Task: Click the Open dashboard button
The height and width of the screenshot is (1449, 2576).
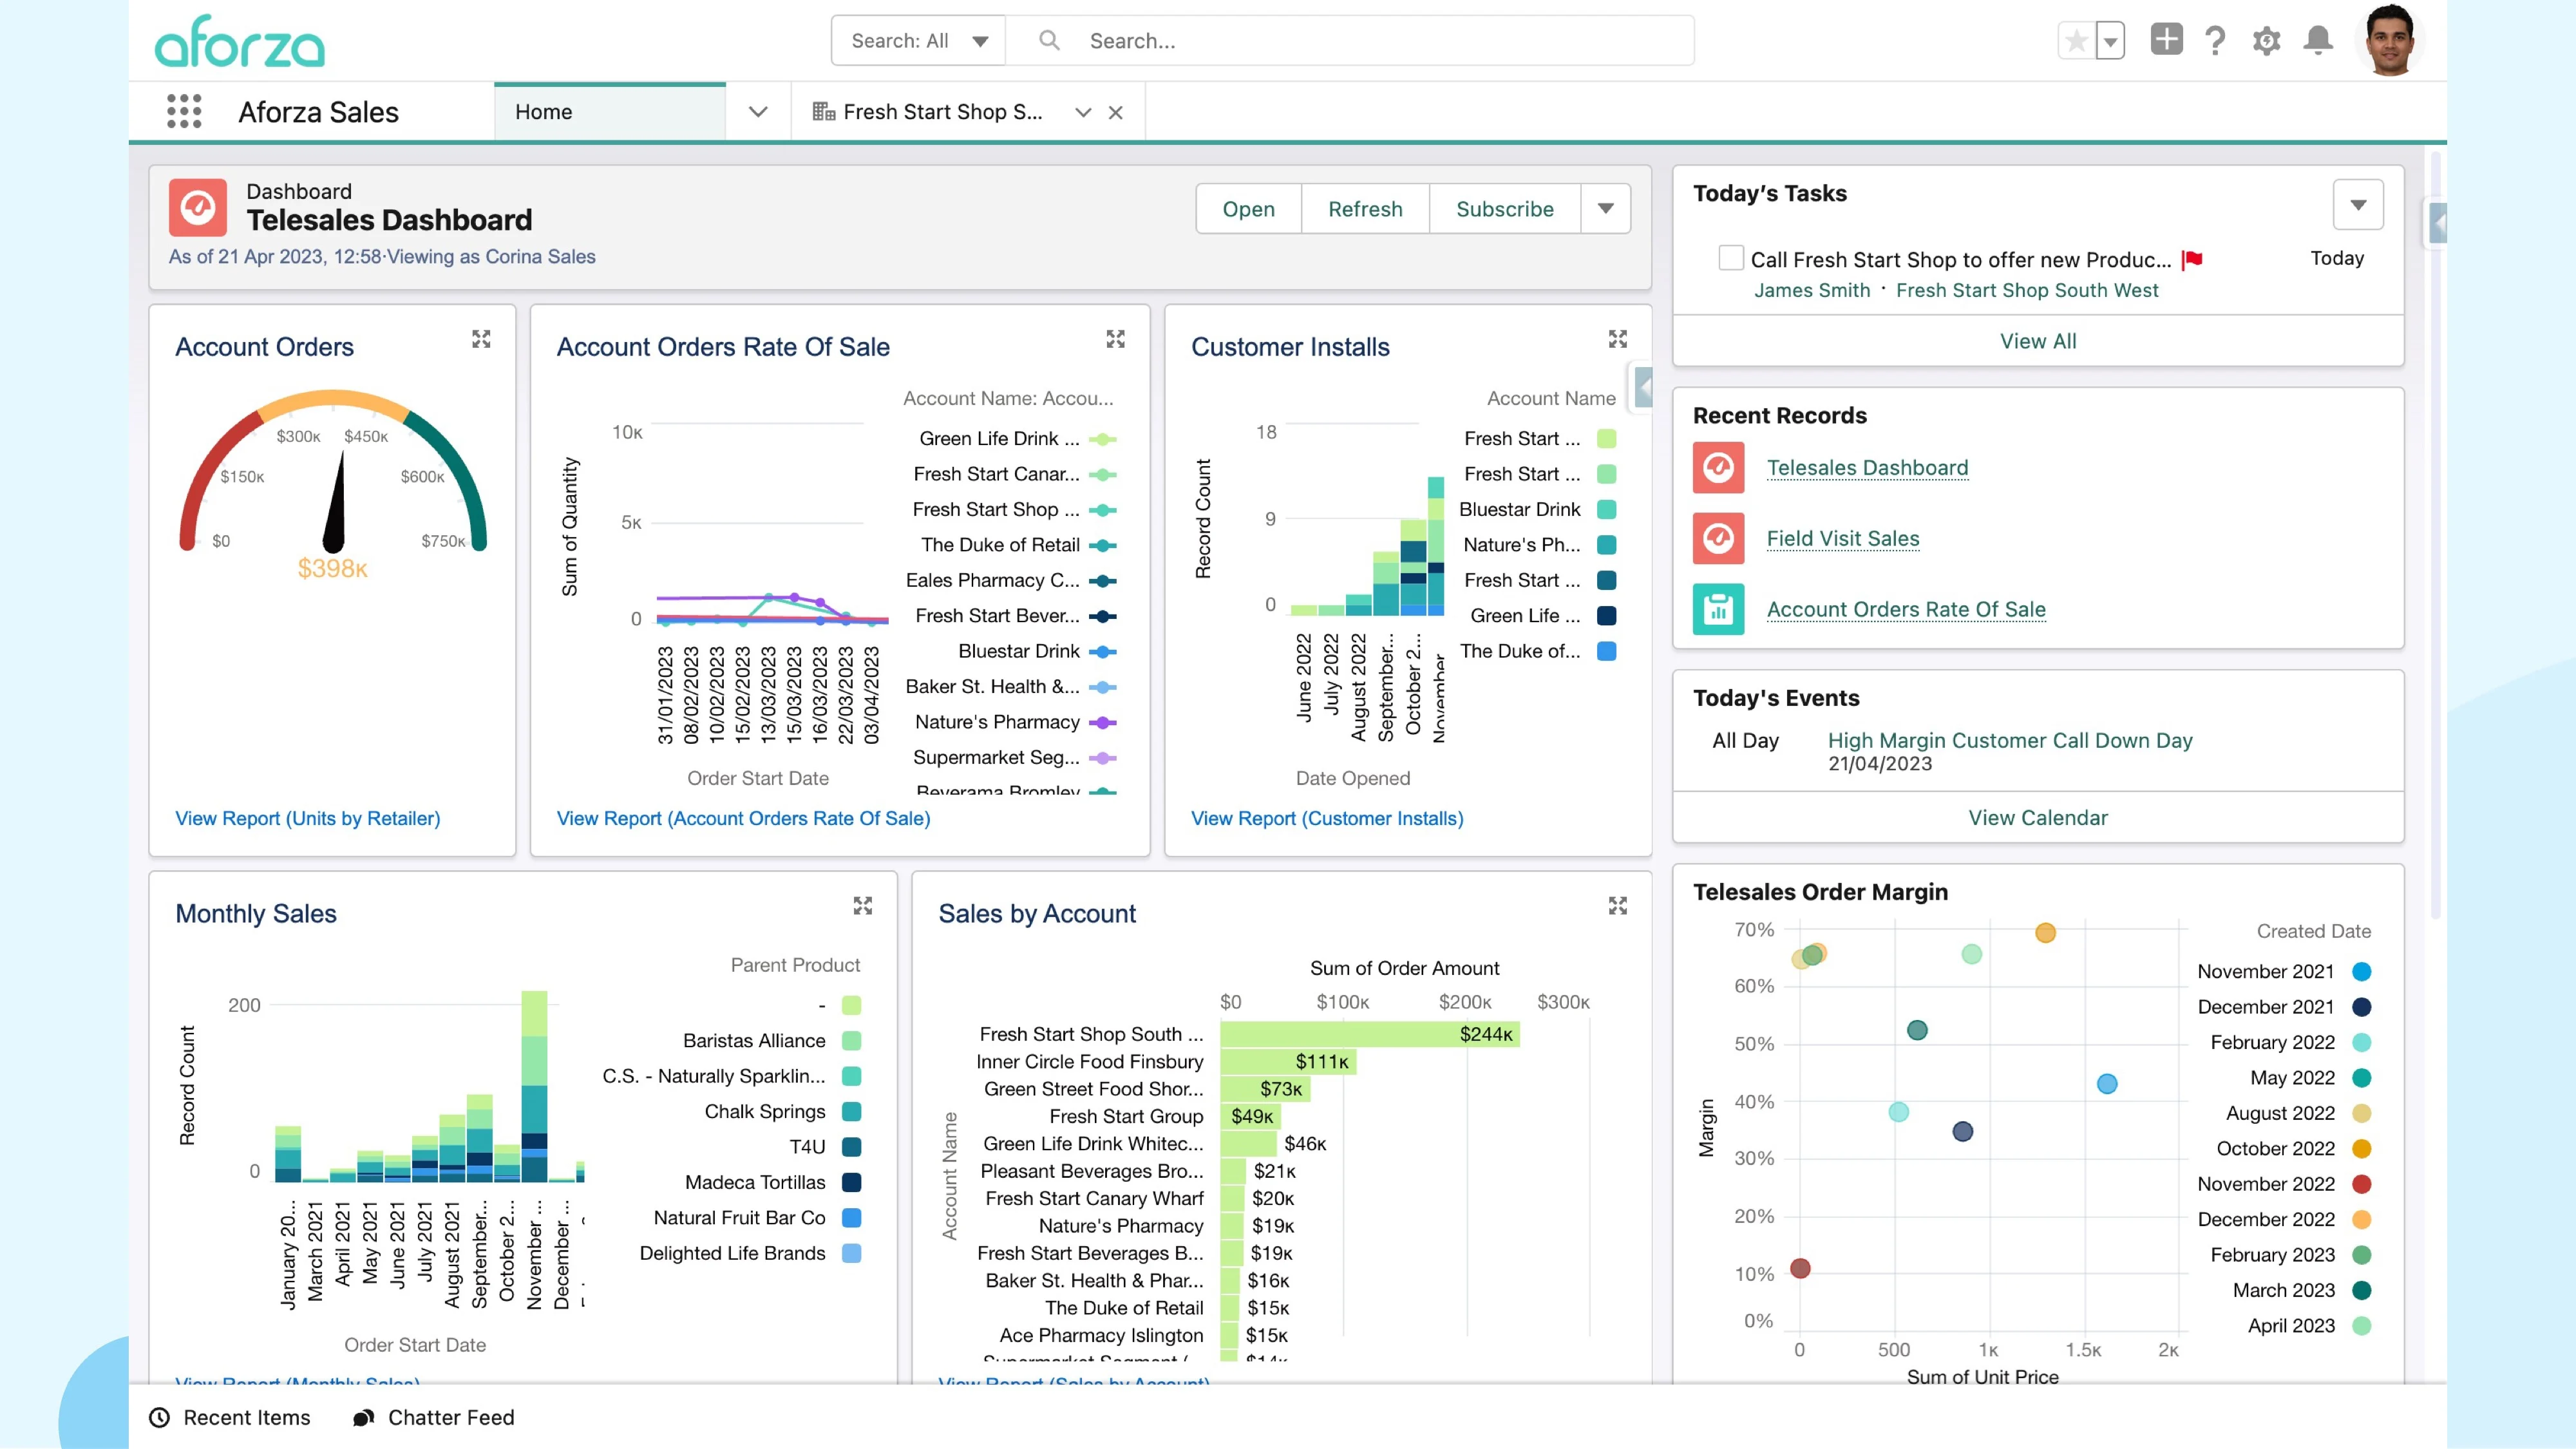Action: pyautogui.click(x=1248, y=209)
